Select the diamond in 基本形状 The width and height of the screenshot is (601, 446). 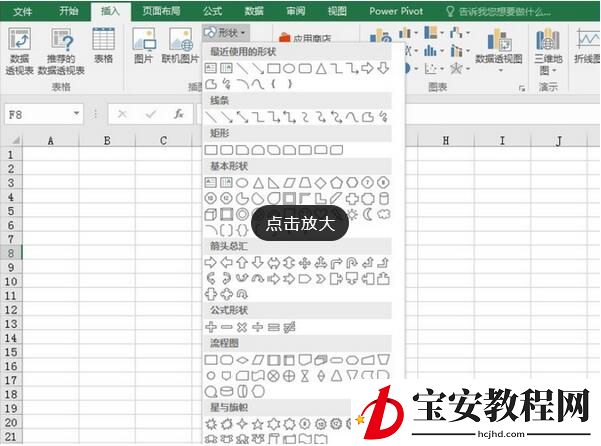coord(320,183)
